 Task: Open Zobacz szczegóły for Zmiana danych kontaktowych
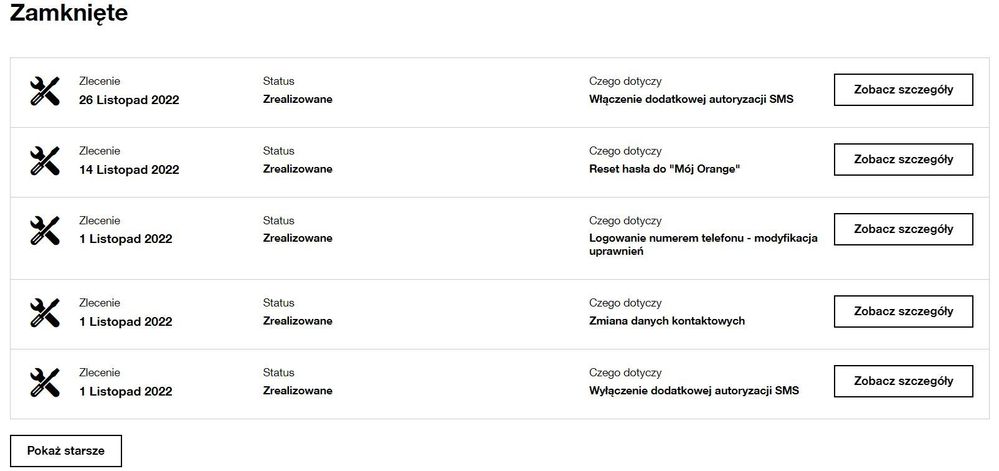(x=903, y=311)
